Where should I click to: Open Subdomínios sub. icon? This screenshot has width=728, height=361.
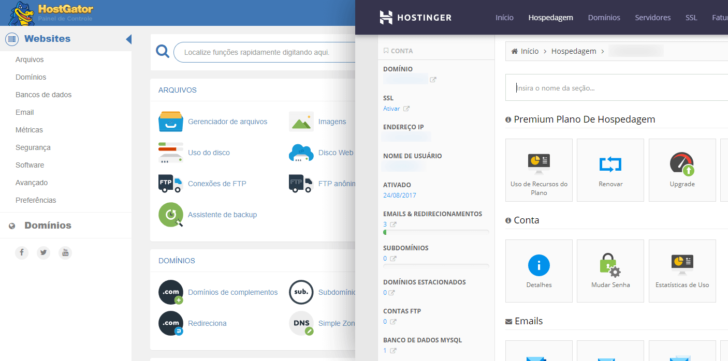(301, 292)
